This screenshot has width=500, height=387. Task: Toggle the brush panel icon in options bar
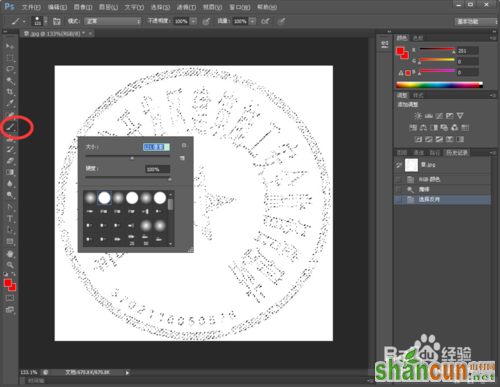[x=57, y=21]
